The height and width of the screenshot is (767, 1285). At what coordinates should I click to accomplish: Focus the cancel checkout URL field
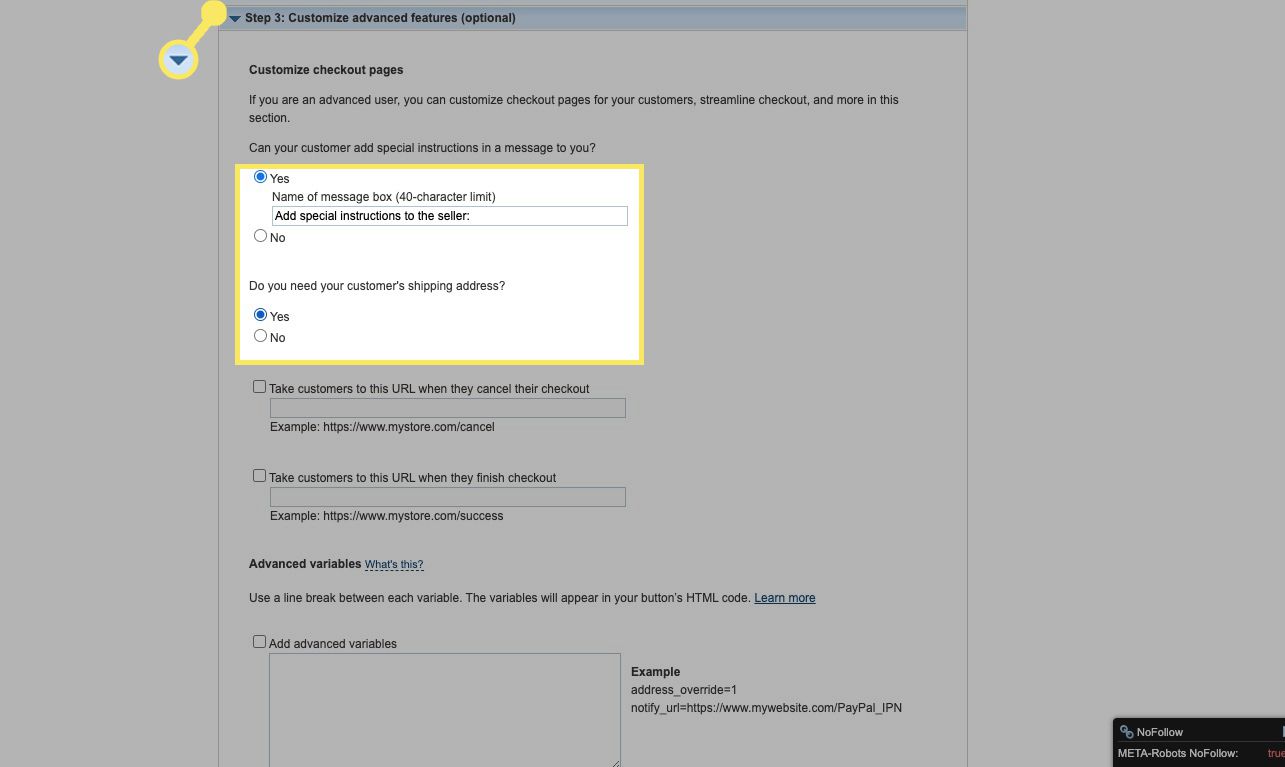click(x=448, y=408)
